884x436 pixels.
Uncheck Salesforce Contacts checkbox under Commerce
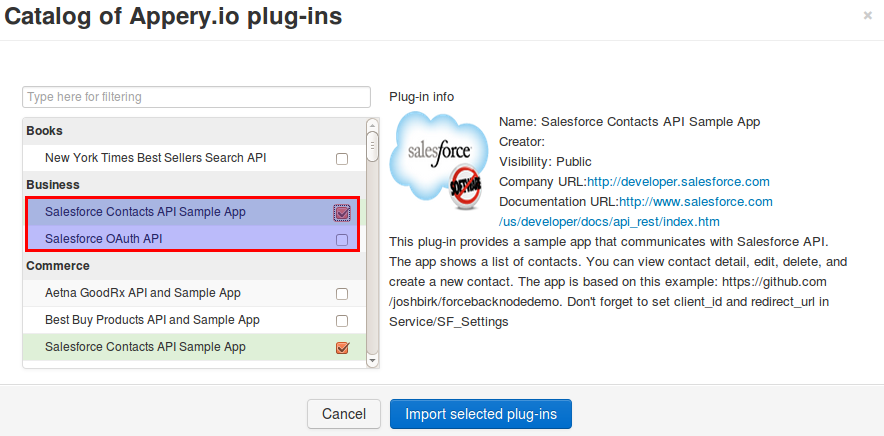(x=342, y=348)
